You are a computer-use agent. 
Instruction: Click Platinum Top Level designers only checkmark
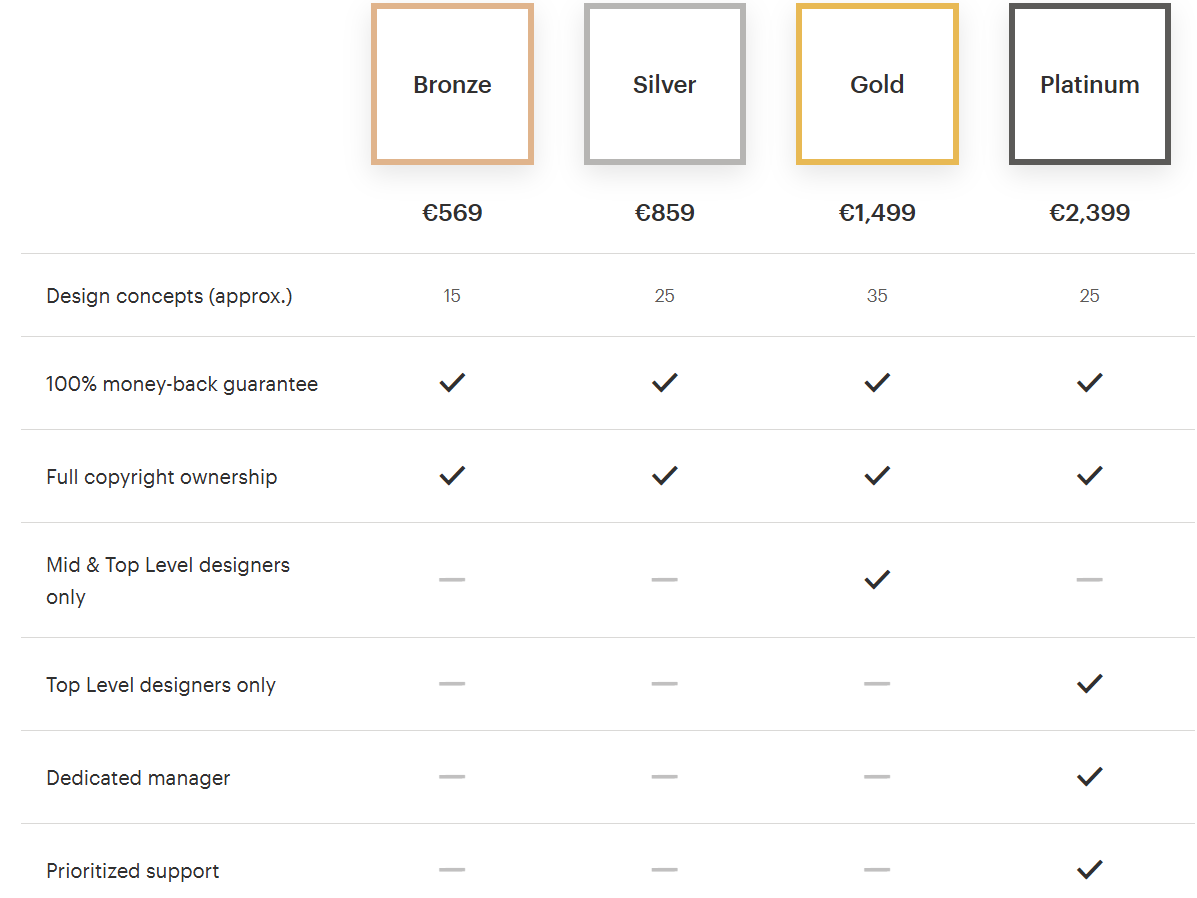coord(1090,683)
